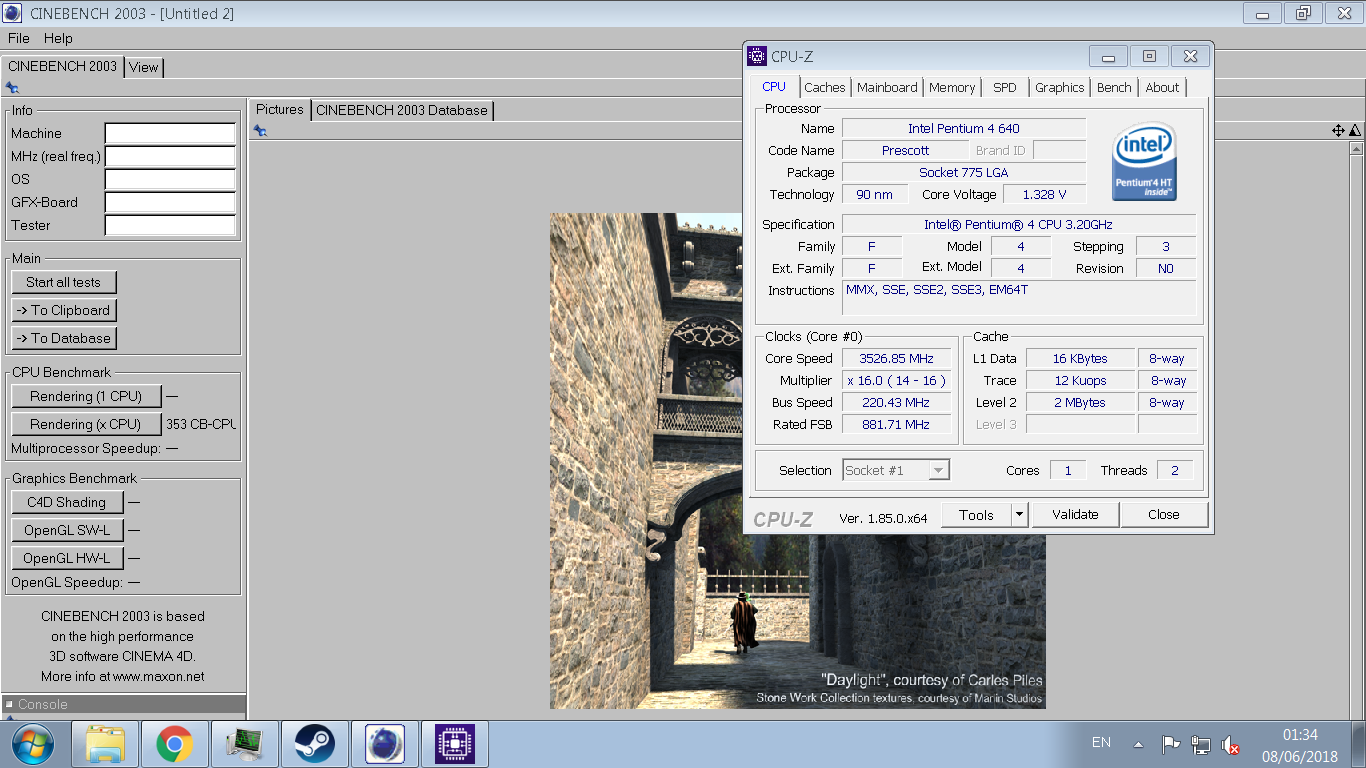1366x768 pixels.
Task: Click the Intel Pentium 4 HT logo
Action: coord(1144,163)
